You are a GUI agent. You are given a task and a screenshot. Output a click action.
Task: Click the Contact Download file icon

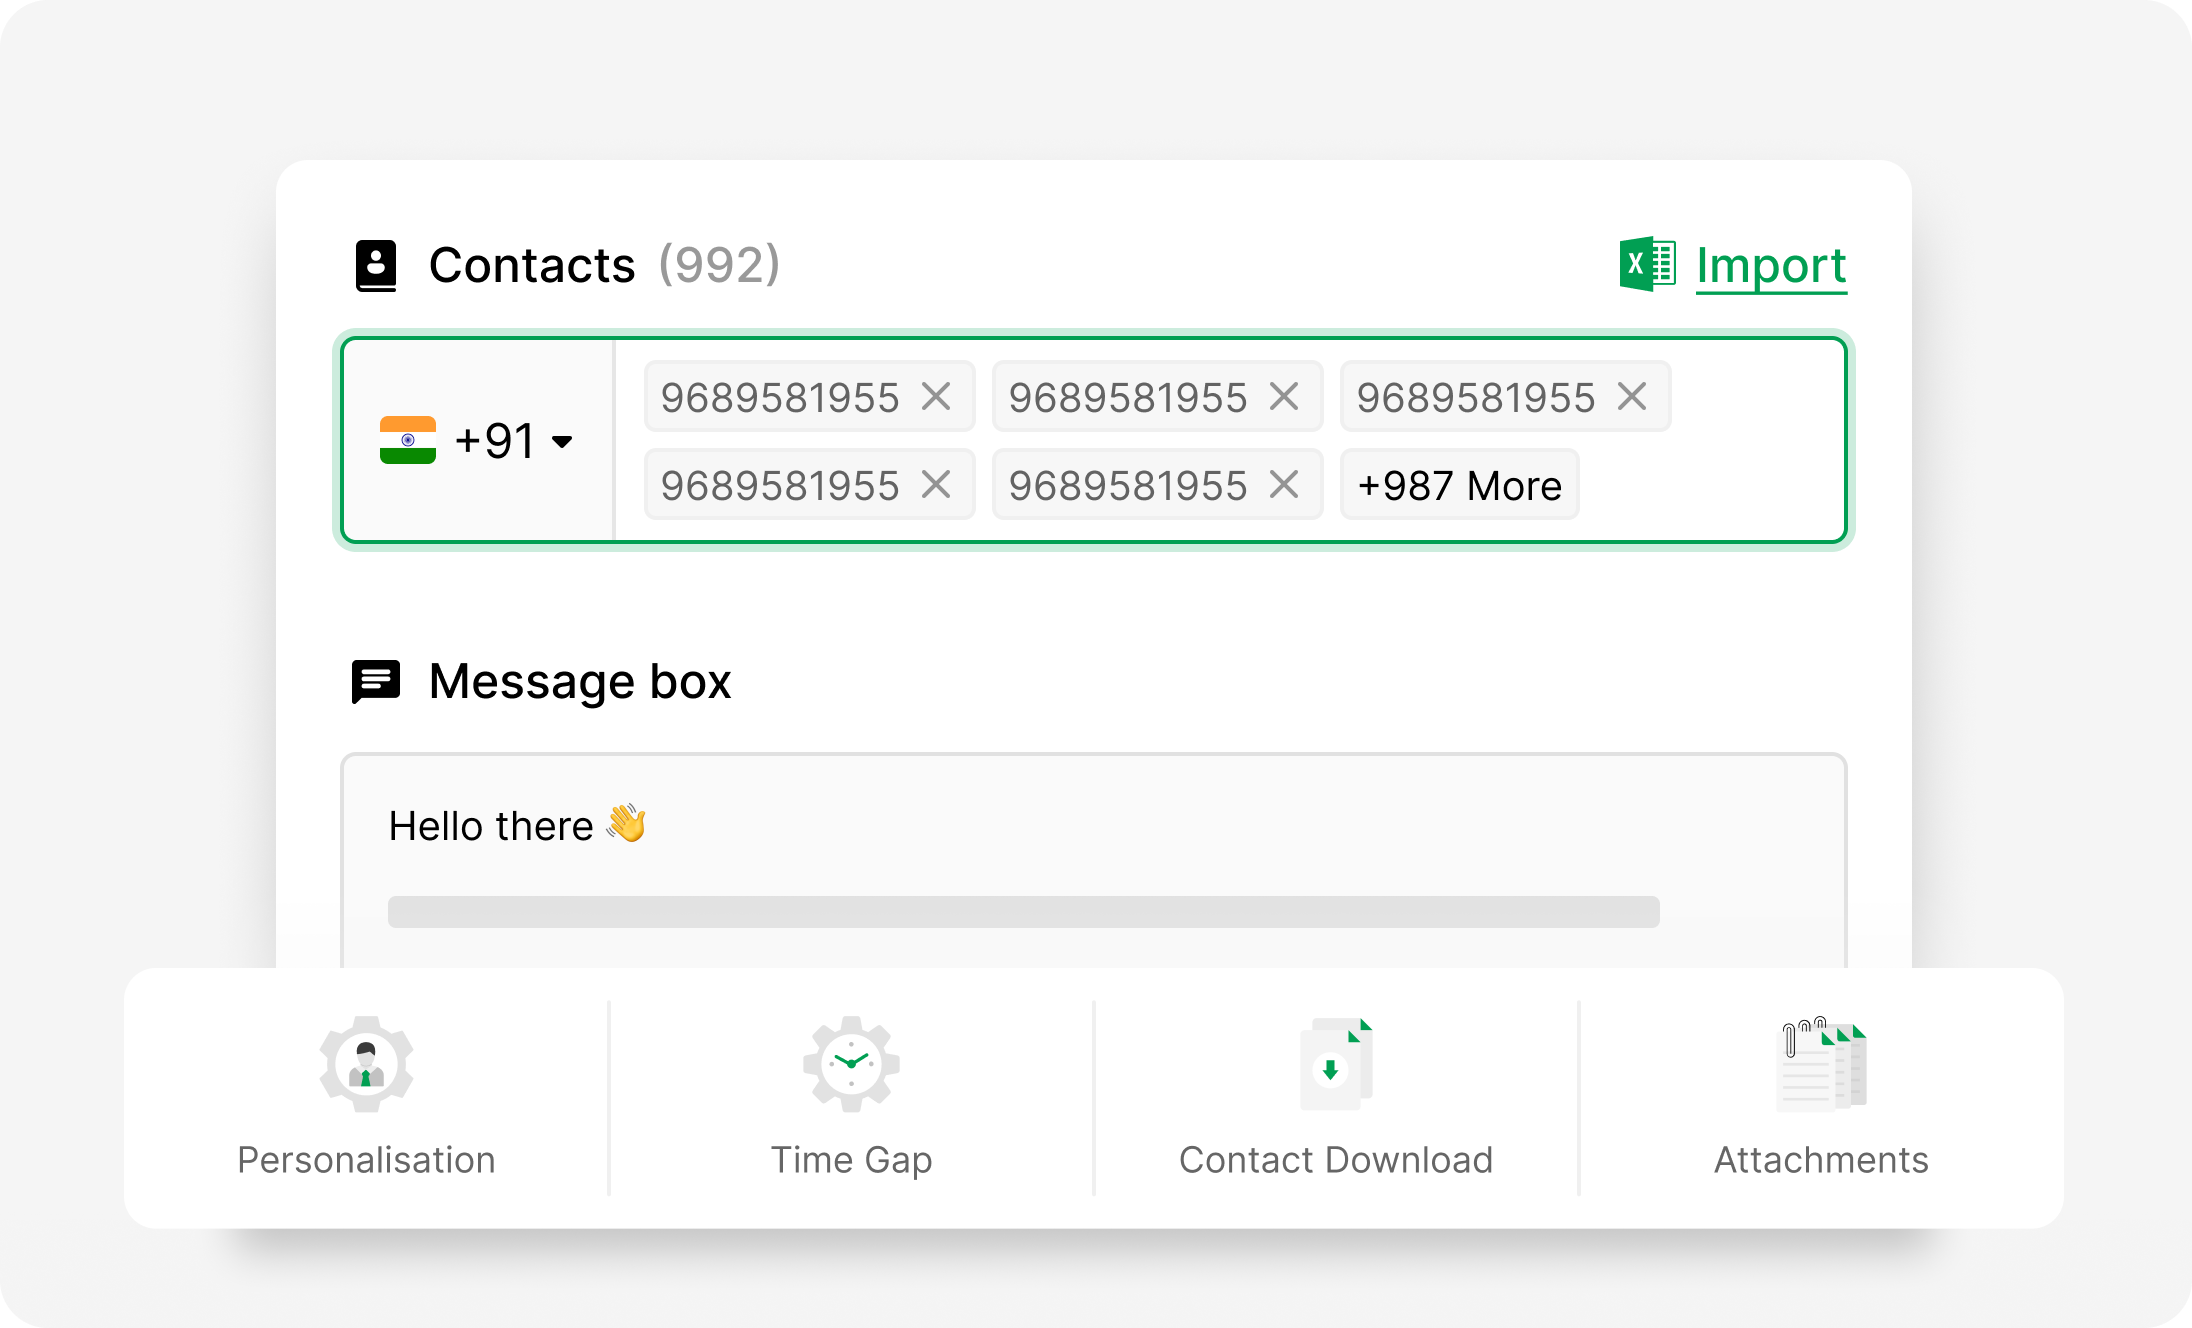point(1336,1064)
